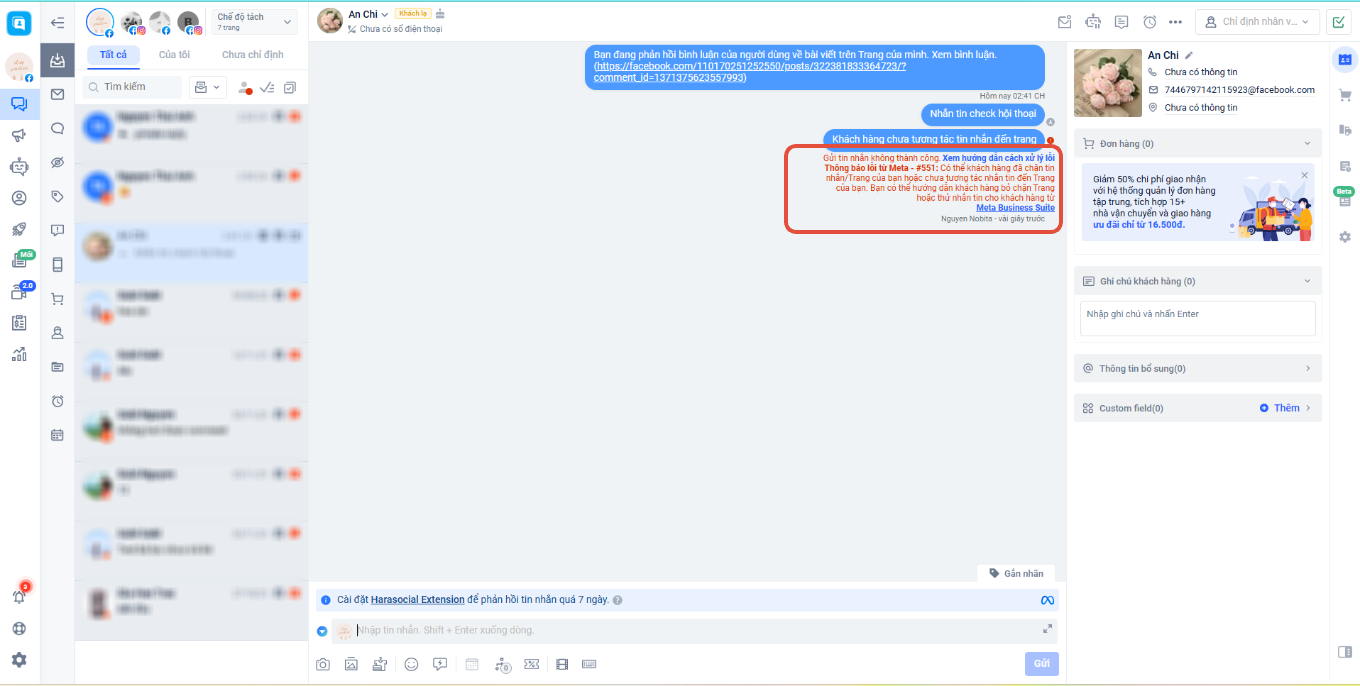Image resolution: width=1360 pixels, height=686 pixels.
Task: Click the Gửi send button
Action: pos(1041,664)
